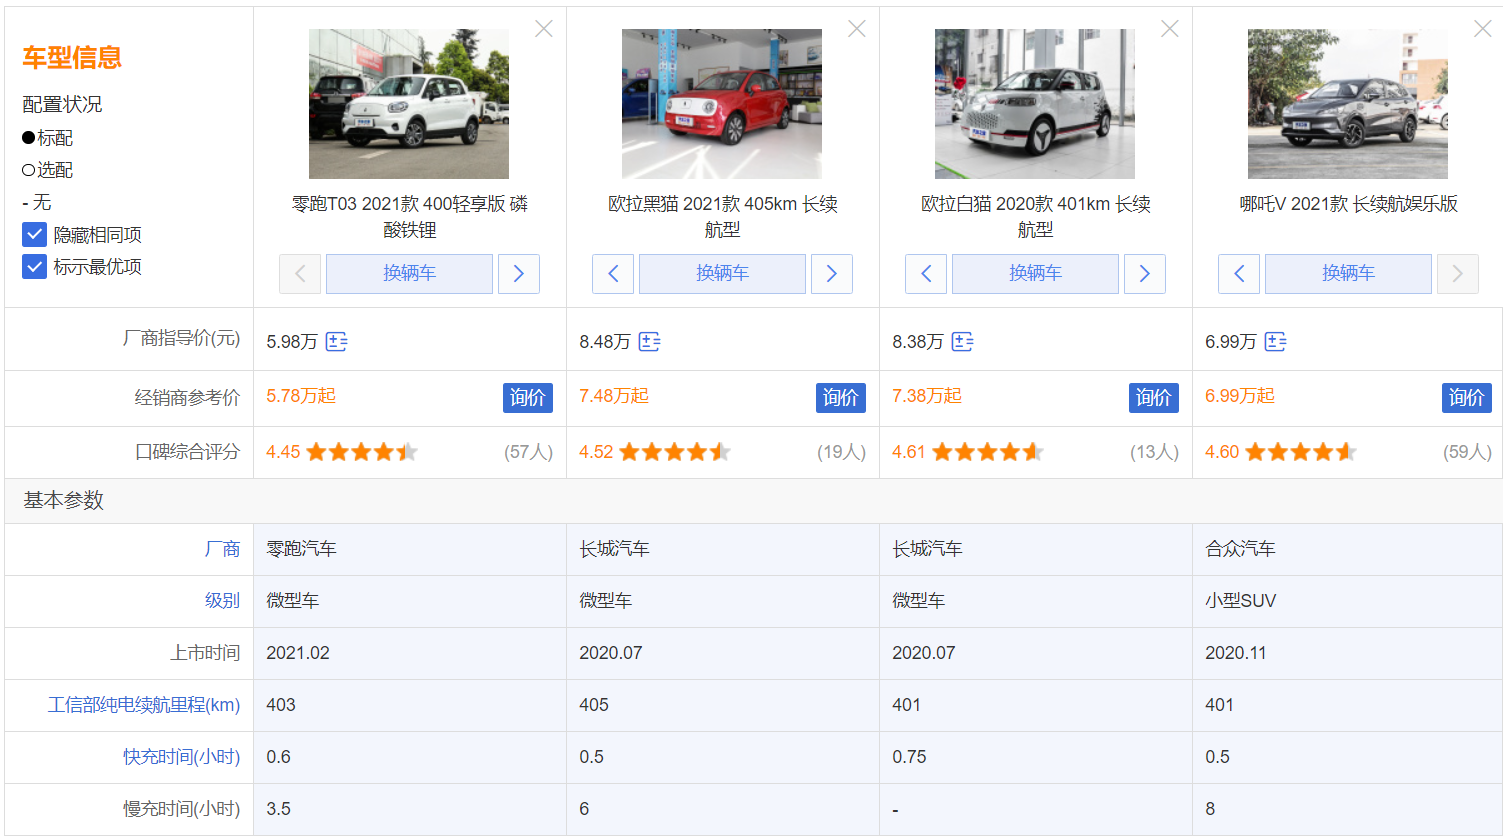Image resolution: width=1503 pixels, height=836 pixels.
Task: Click 询价 for 7.38万起 dealer price
Action: tap(1154, 398)
